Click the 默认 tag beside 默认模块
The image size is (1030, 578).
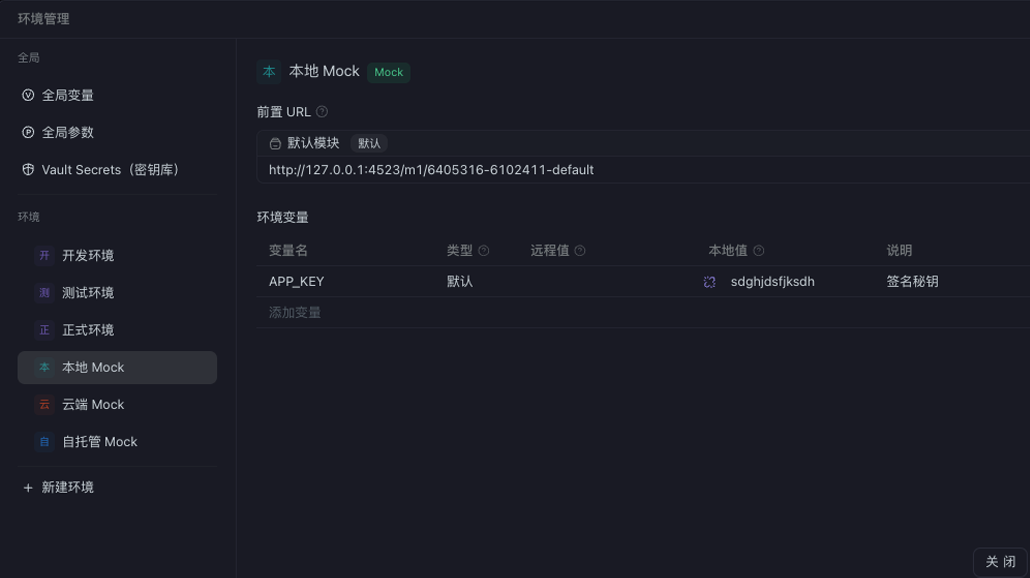[x=369, y=143]
